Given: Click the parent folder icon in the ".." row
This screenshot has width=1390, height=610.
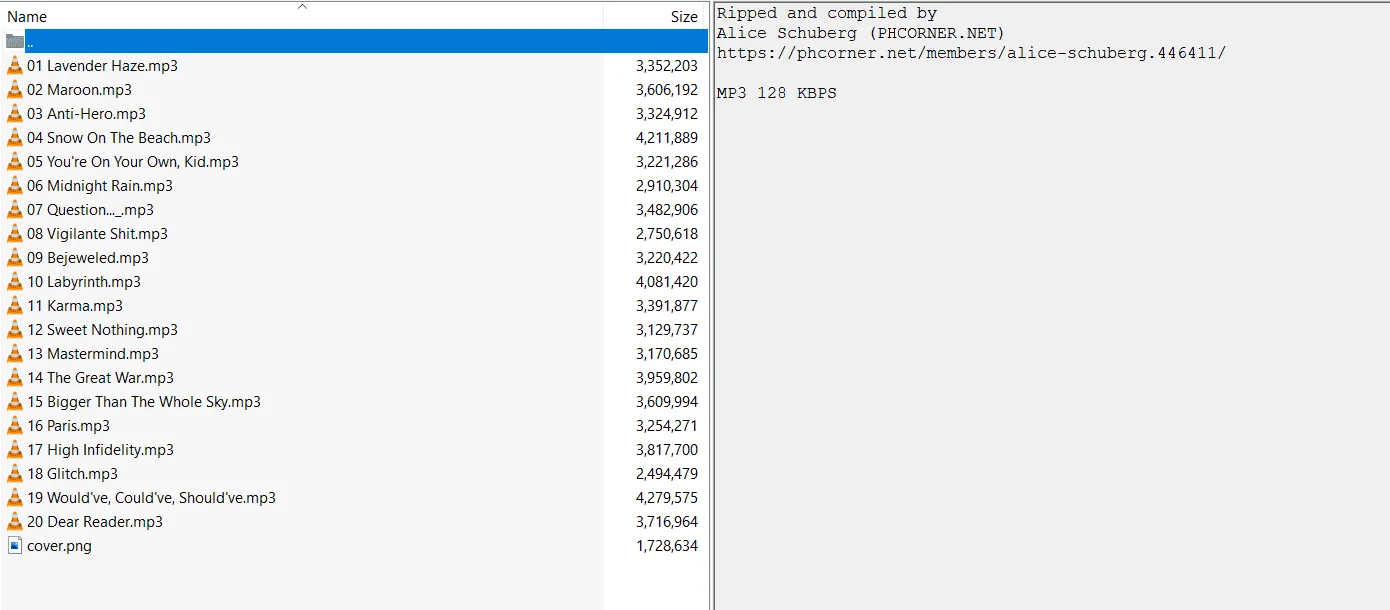Looking at the screenshot, I should coord(15,42).
